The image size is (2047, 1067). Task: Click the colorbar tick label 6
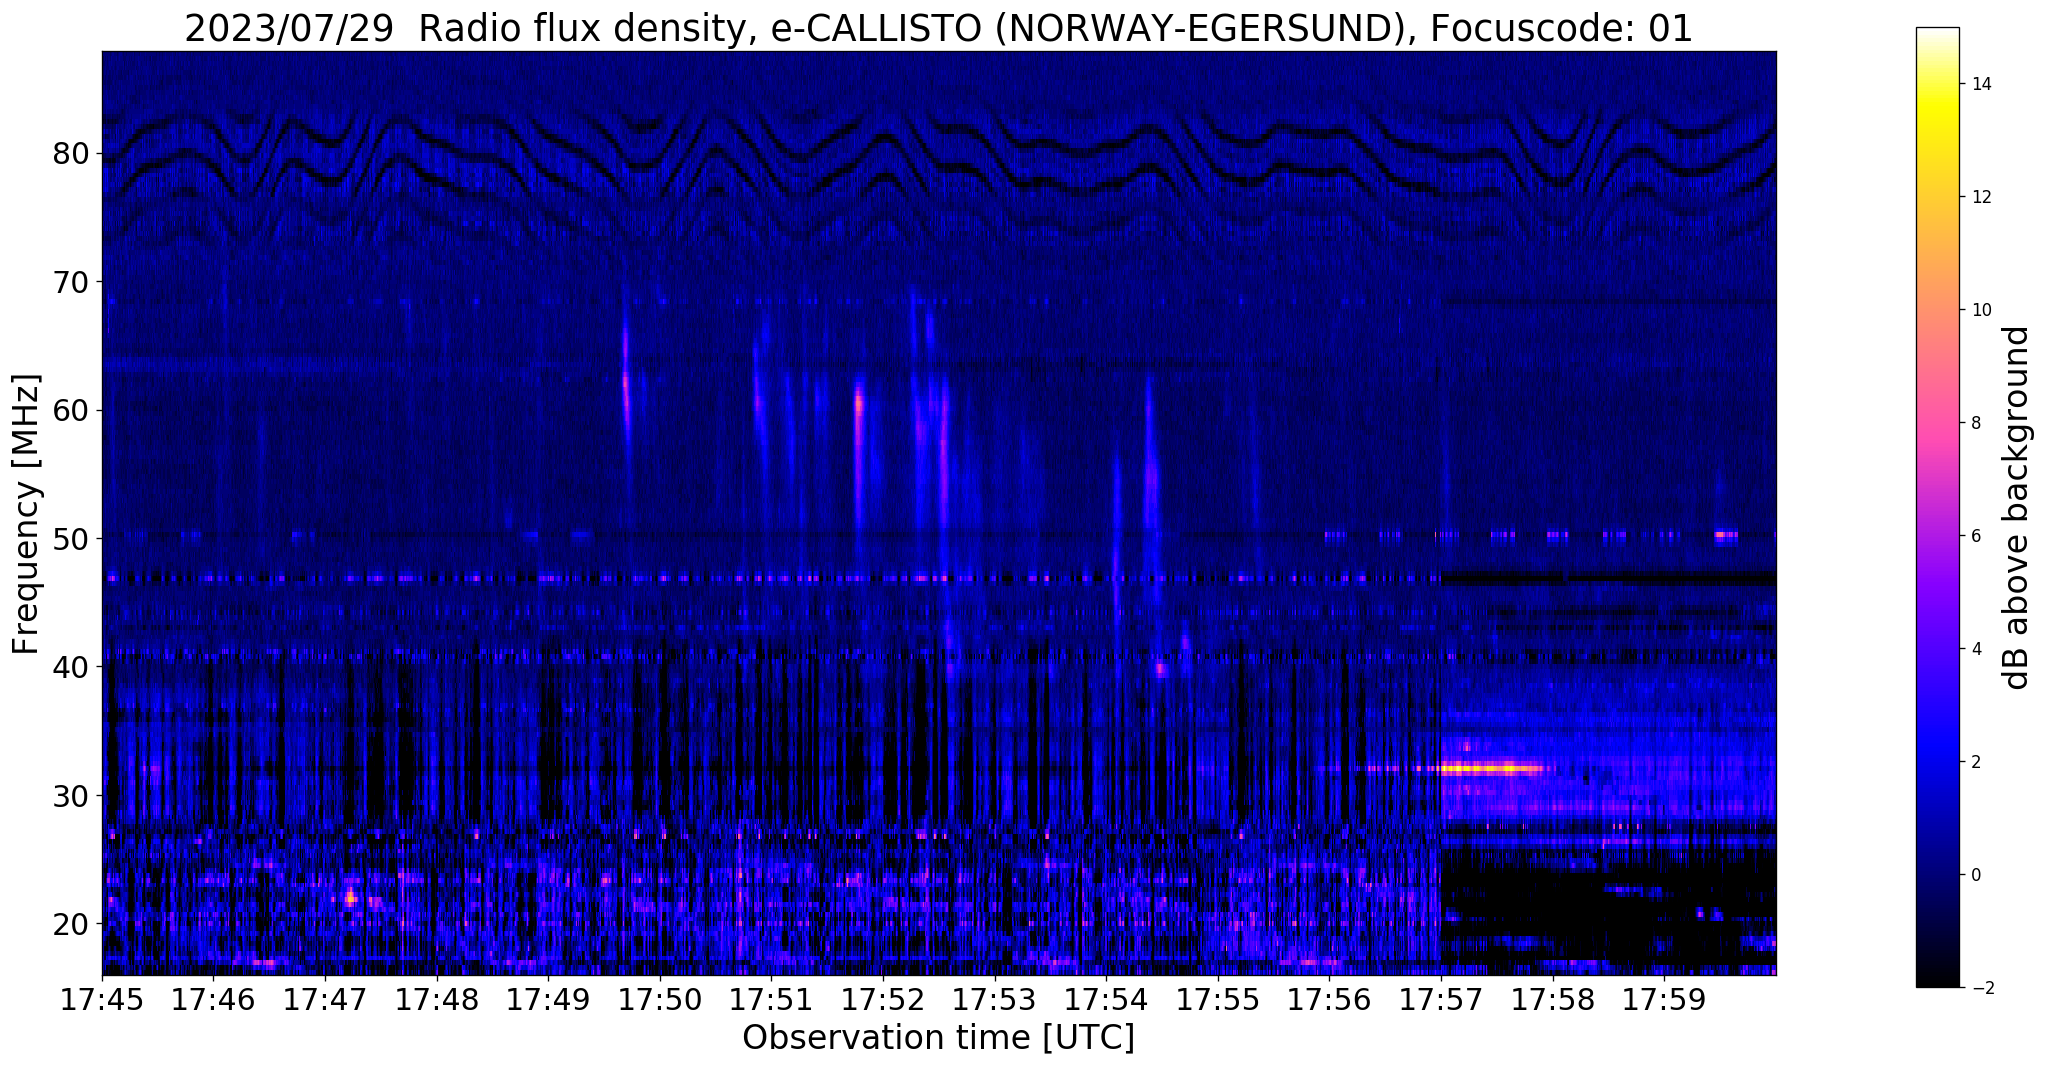point(1975,536)
